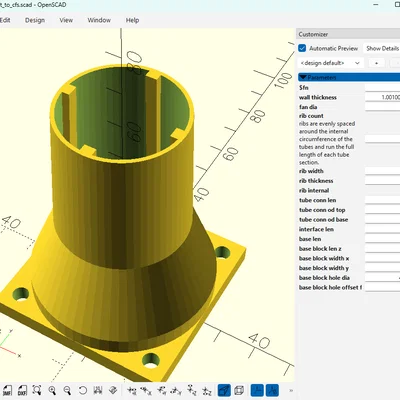Click the tube conn len value field
The width and height of the screenshot is (400, 400).
(x=382, y=200)
